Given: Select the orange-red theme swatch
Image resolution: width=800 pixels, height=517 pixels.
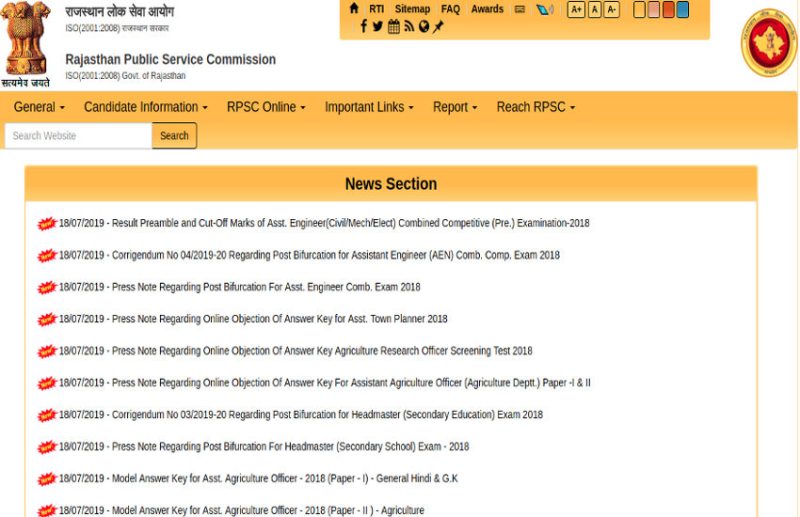Looking at the screenshot, I should click(x=668, y=9).
